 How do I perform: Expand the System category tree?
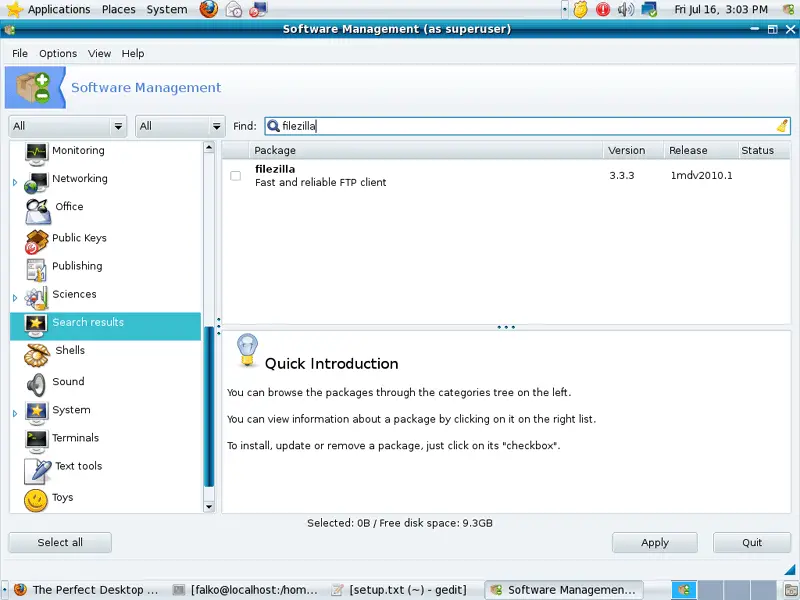point(15,413)
